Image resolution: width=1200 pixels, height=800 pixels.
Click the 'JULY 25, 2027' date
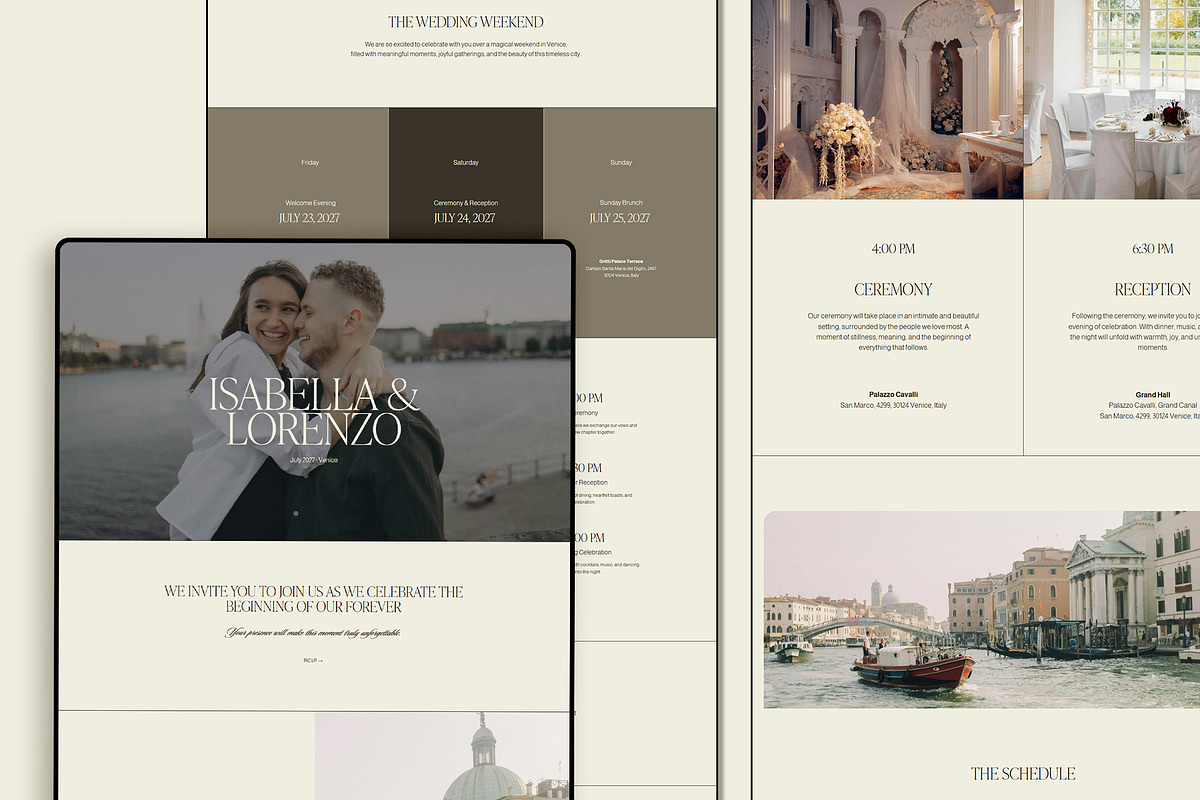(620, 218)
